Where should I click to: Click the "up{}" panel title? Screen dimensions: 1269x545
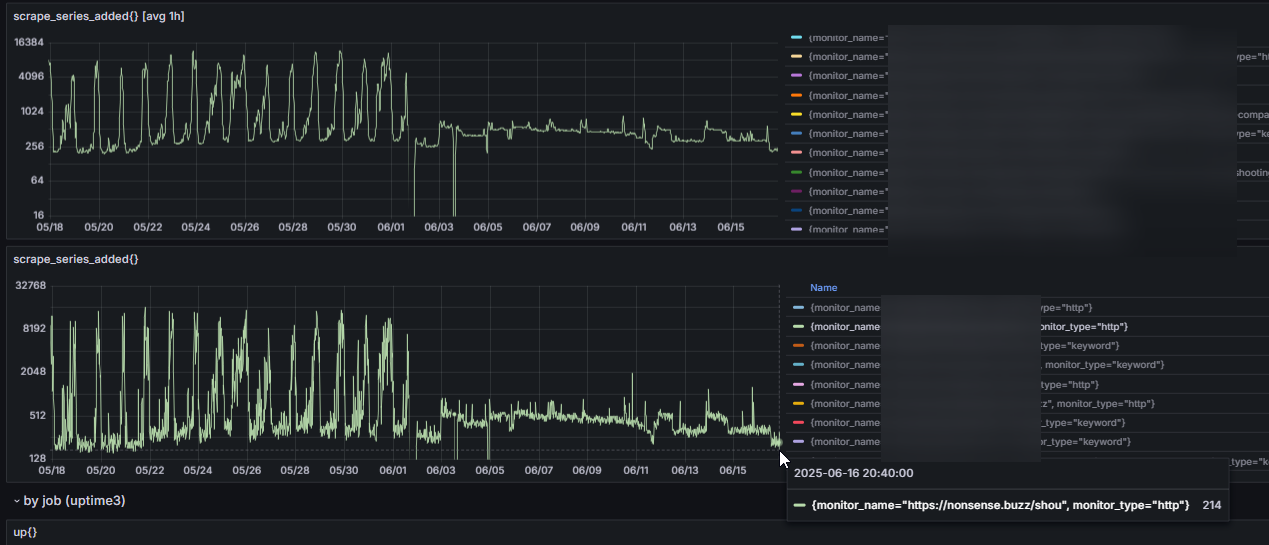pos(25,532)
